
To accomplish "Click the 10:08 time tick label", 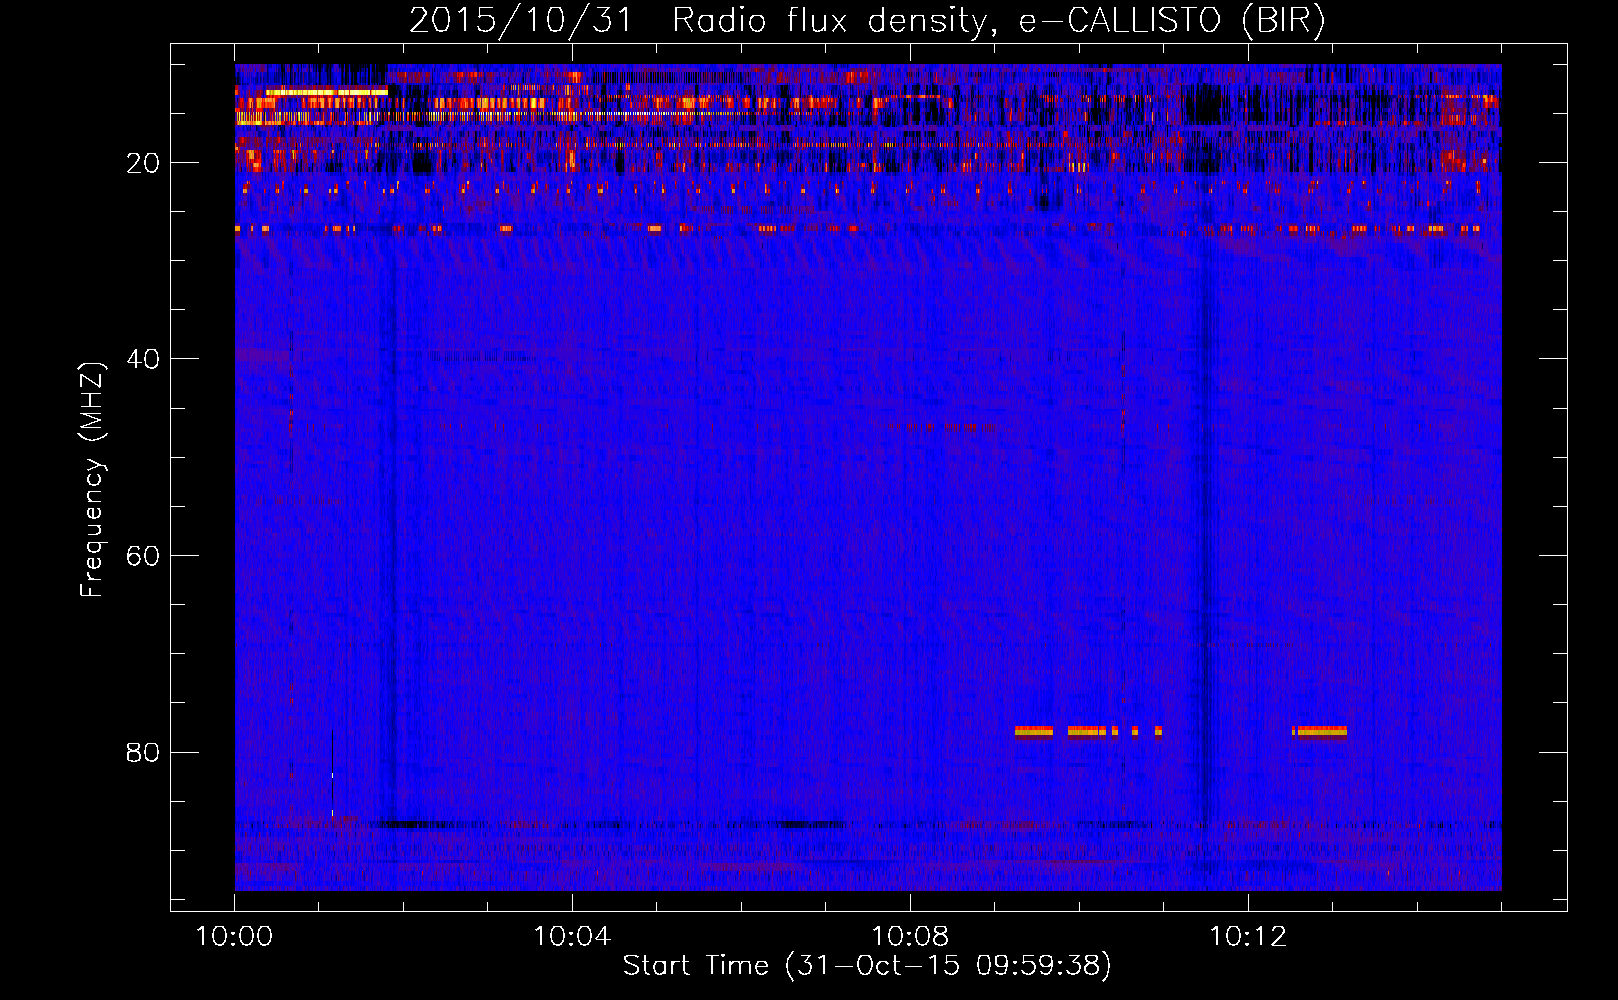I will coord(910,937).
